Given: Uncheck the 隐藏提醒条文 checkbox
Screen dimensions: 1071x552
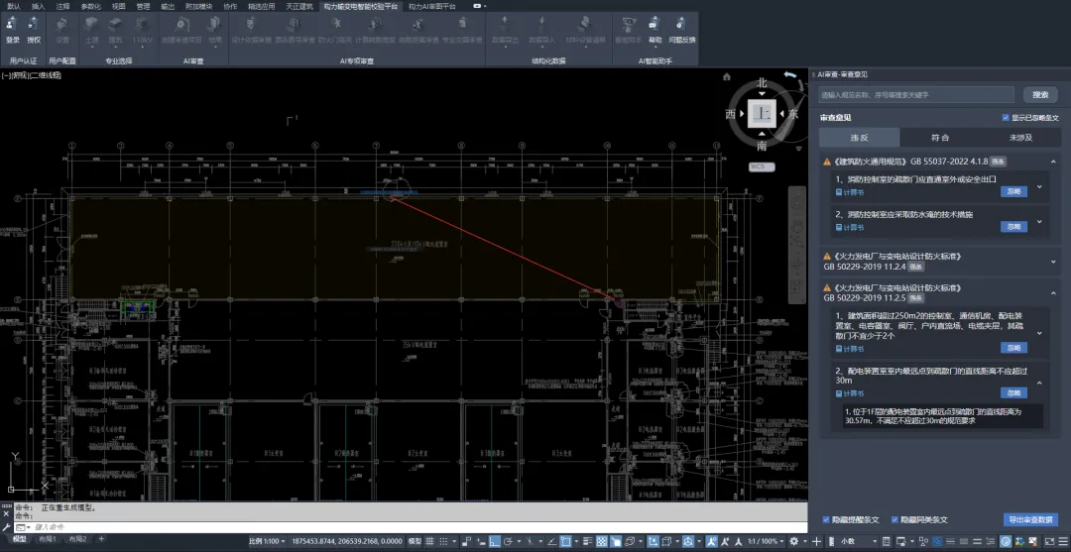Looking at the screenshot, I should click(x=826, y=519).
